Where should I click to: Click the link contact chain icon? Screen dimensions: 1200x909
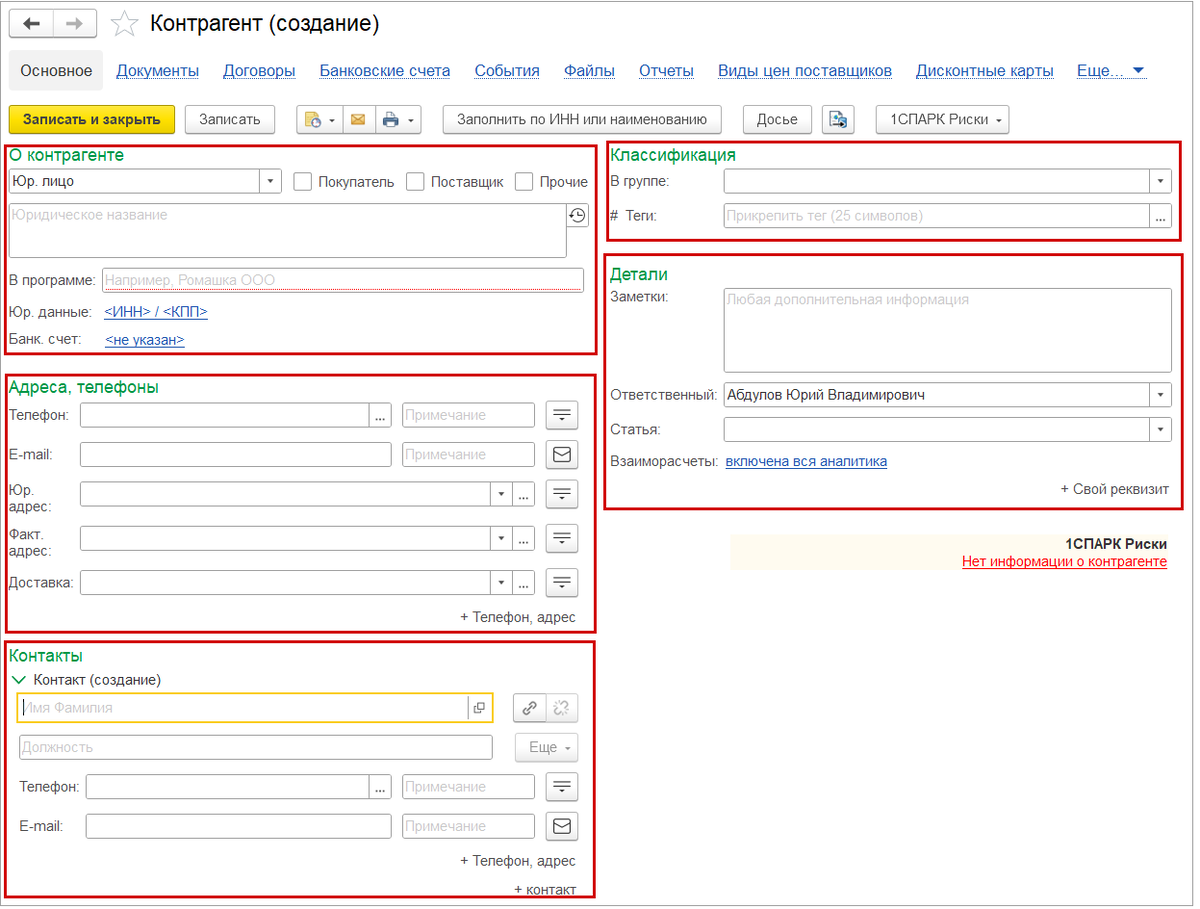(x=529, y=708)
